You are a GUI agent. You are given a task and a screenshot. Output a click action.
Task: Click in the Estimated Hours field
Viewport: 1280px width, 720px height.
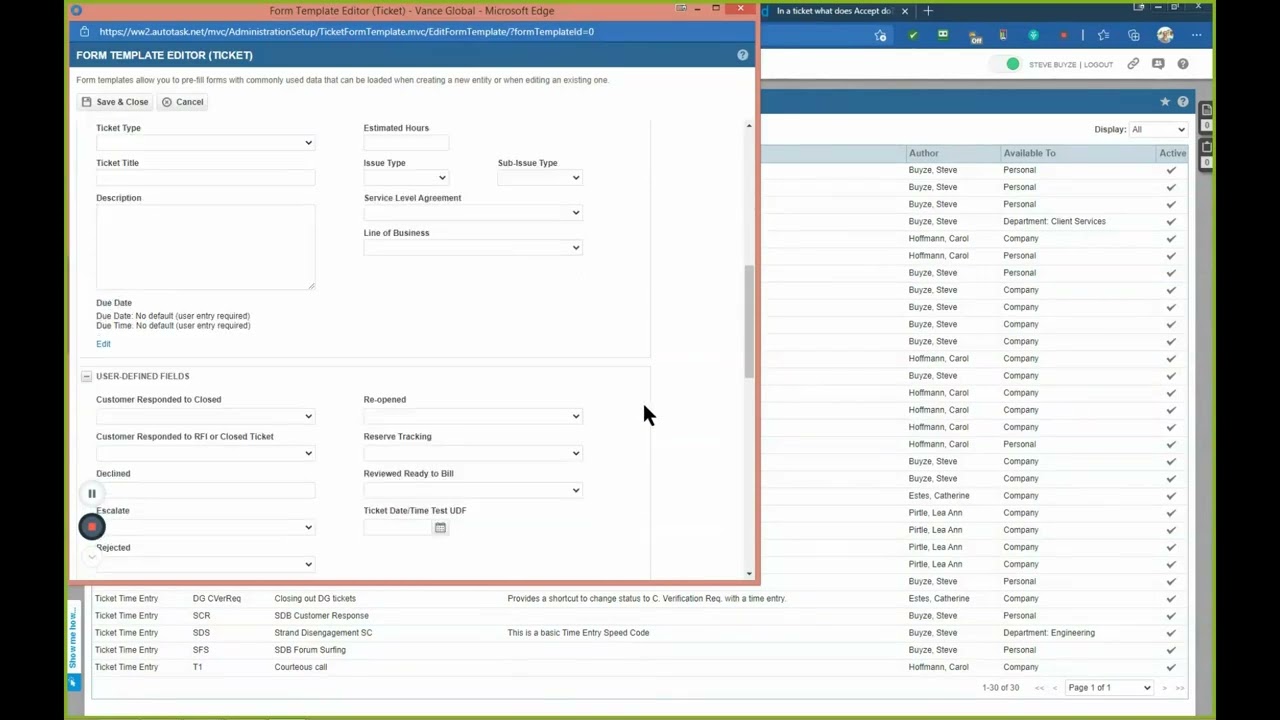406,143
